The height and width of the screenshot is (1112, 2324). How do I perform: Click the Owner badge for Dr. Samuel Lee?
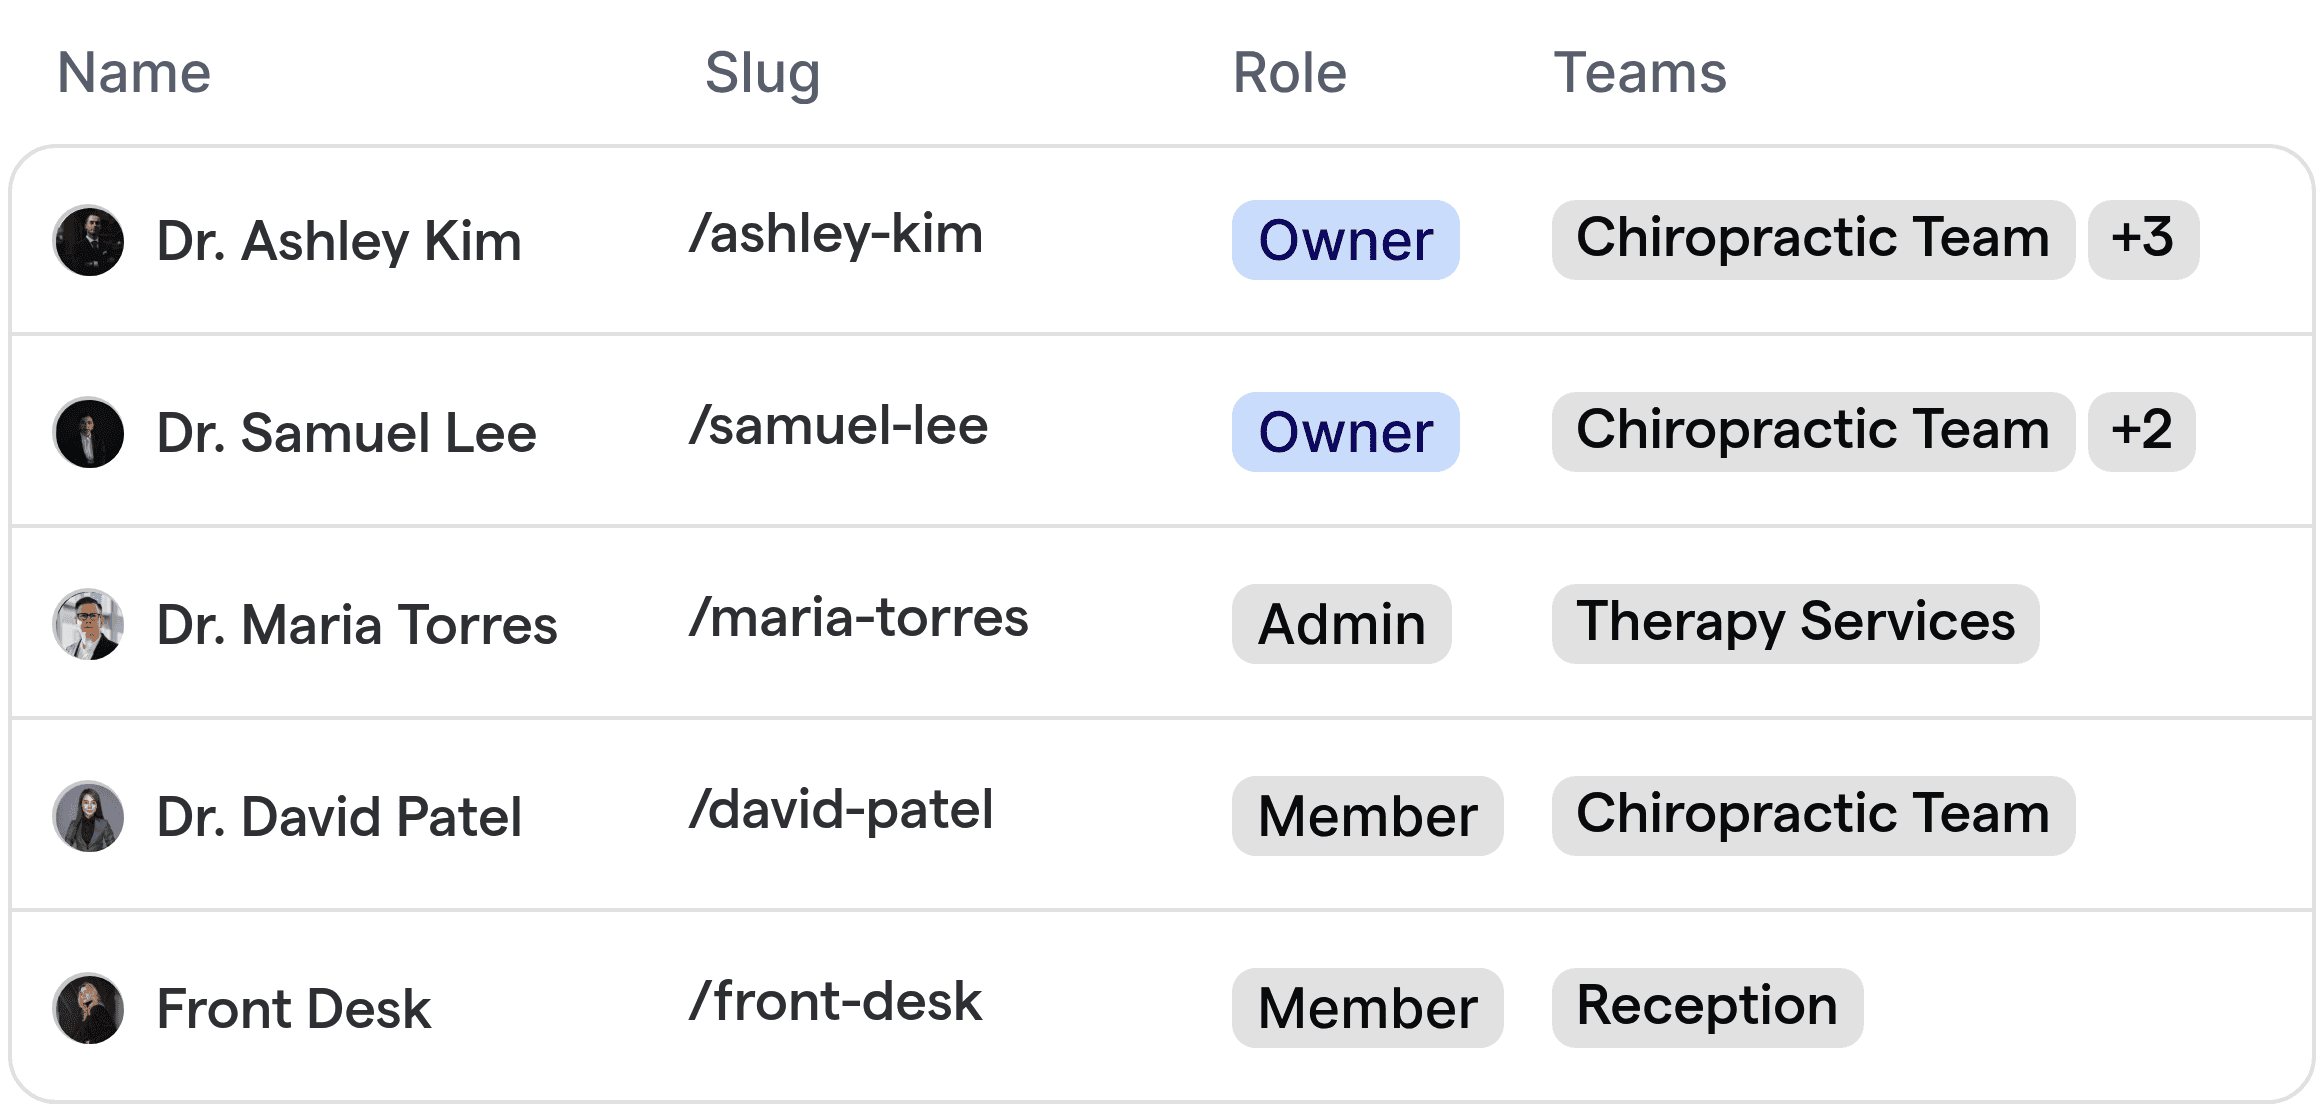click(1345, 432)
